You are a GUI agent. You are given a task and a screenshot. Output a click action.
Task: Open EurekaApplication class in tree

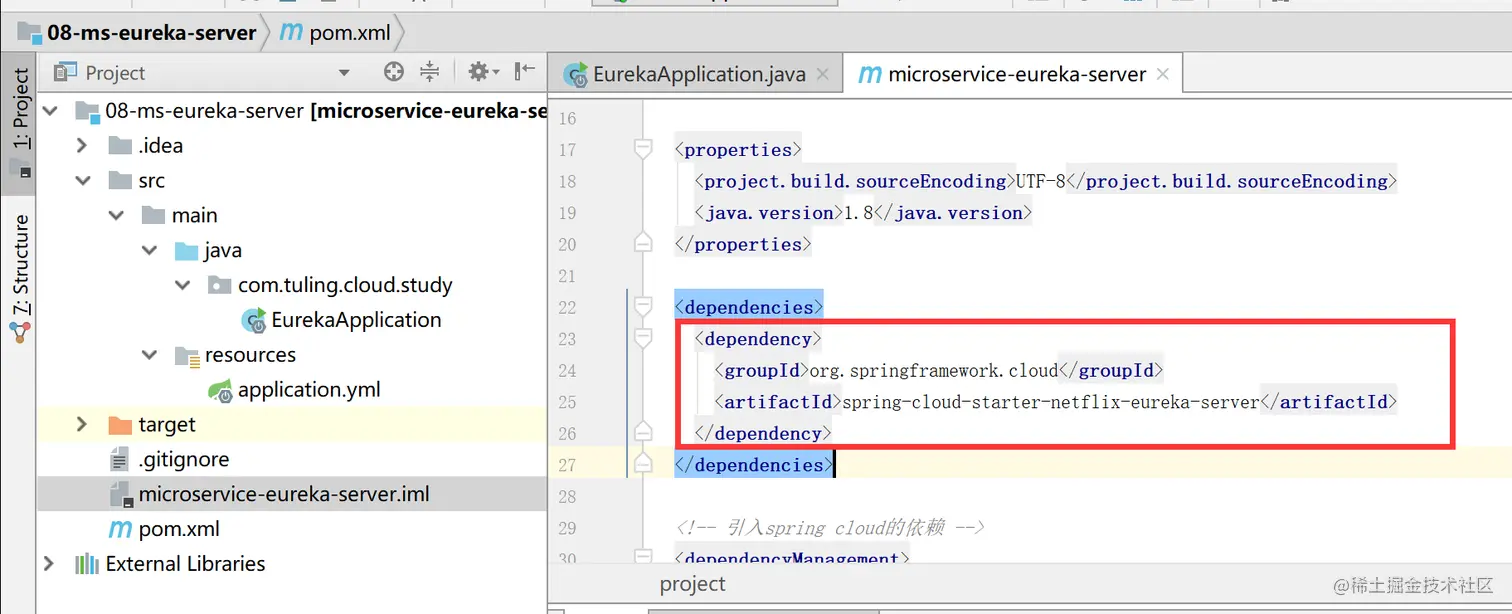coord(356,320)
